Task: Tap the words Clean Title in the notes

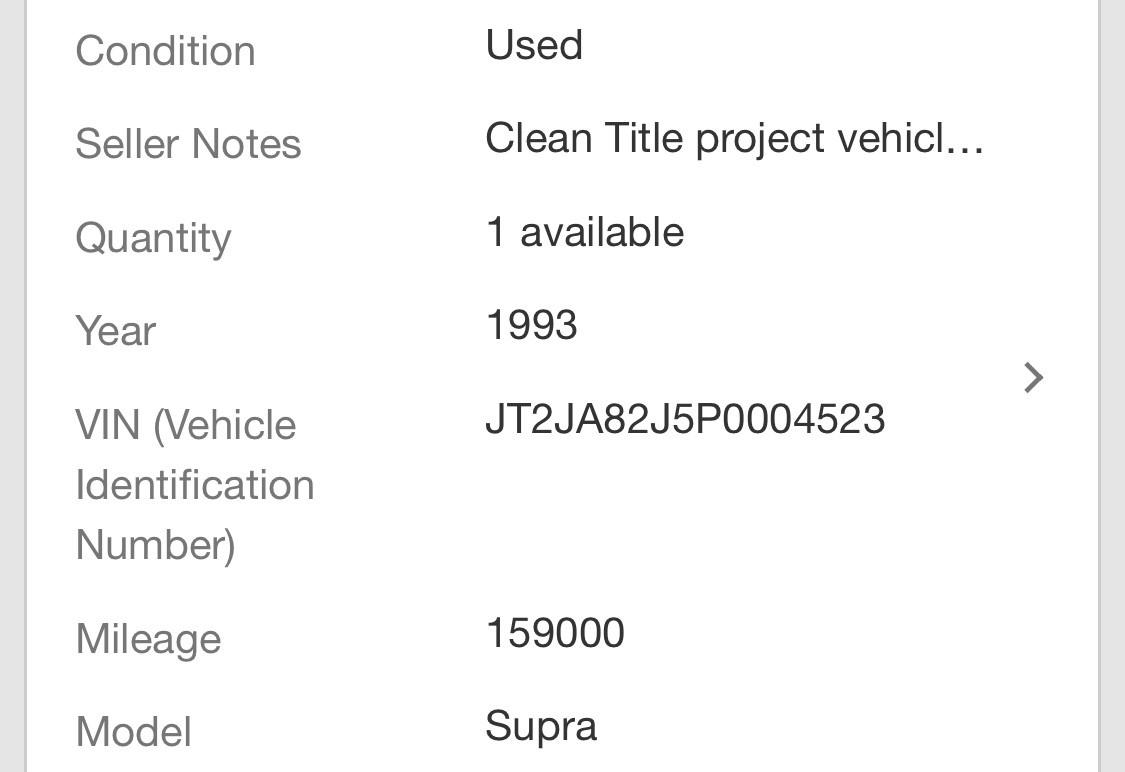Action: click(585, 138)
